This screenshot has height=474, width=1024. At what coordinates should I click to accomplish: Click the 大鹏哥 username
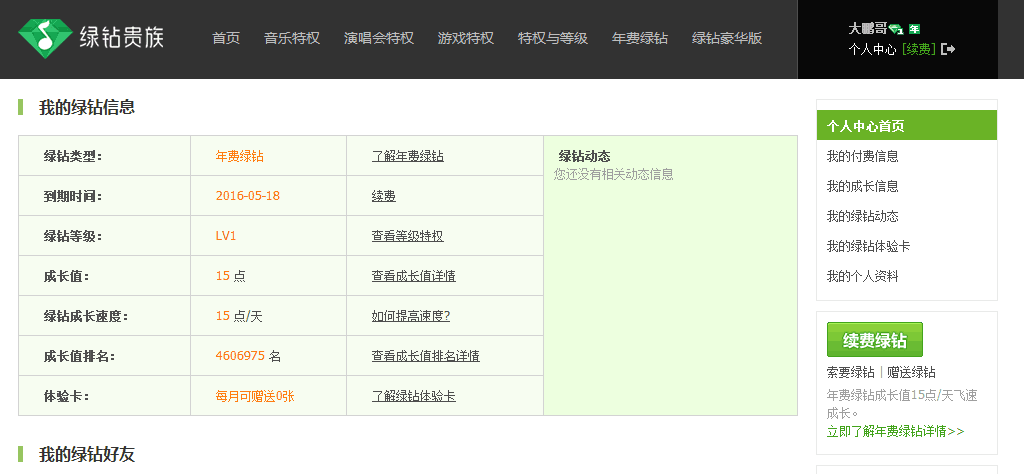coord(868,29)
